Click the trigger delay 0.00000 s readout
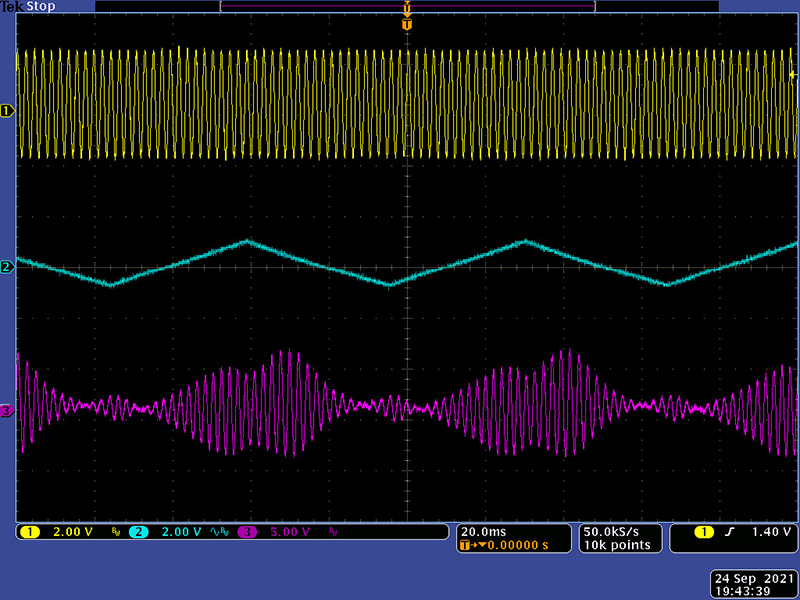 tap(508, 545)
